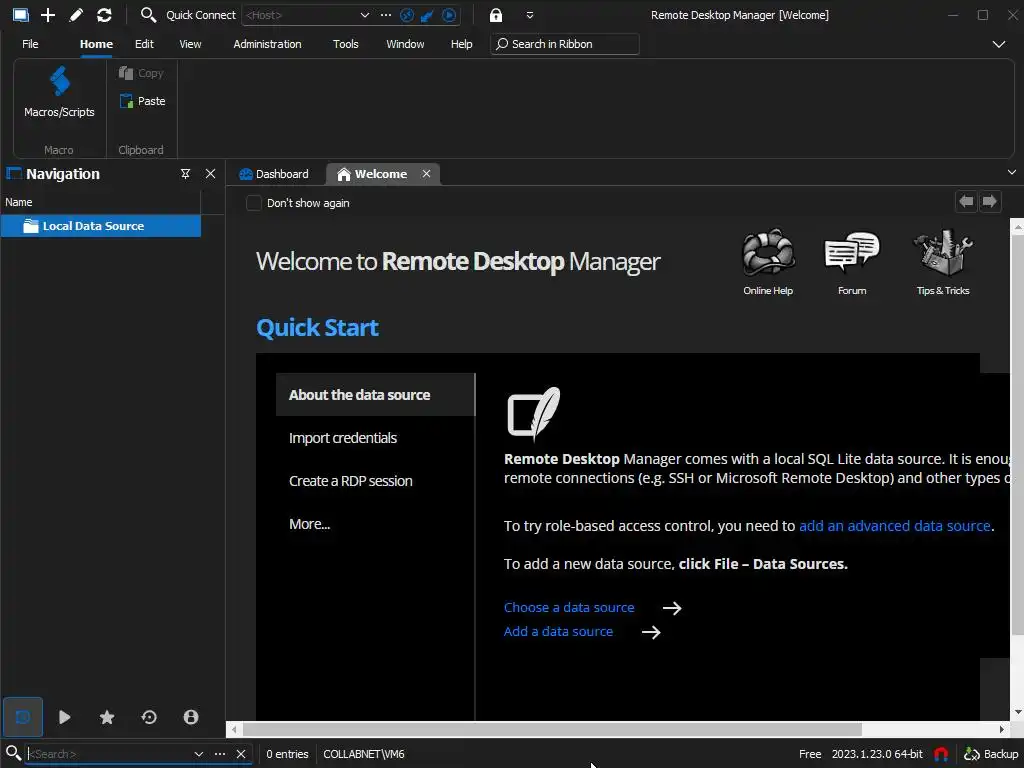
Task: Open the tab list dropdown chevron
Action: (1012, 172)
